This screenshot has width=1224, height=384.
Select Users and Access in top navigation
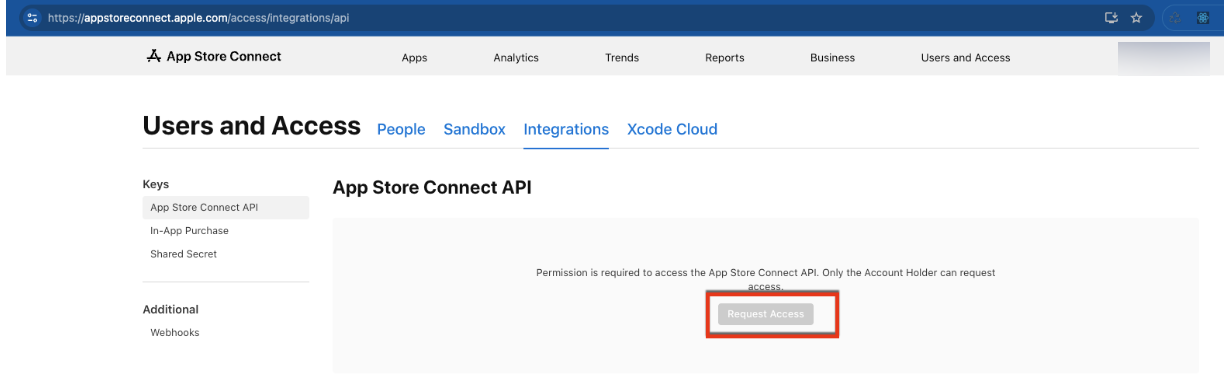tap(965, 58)
